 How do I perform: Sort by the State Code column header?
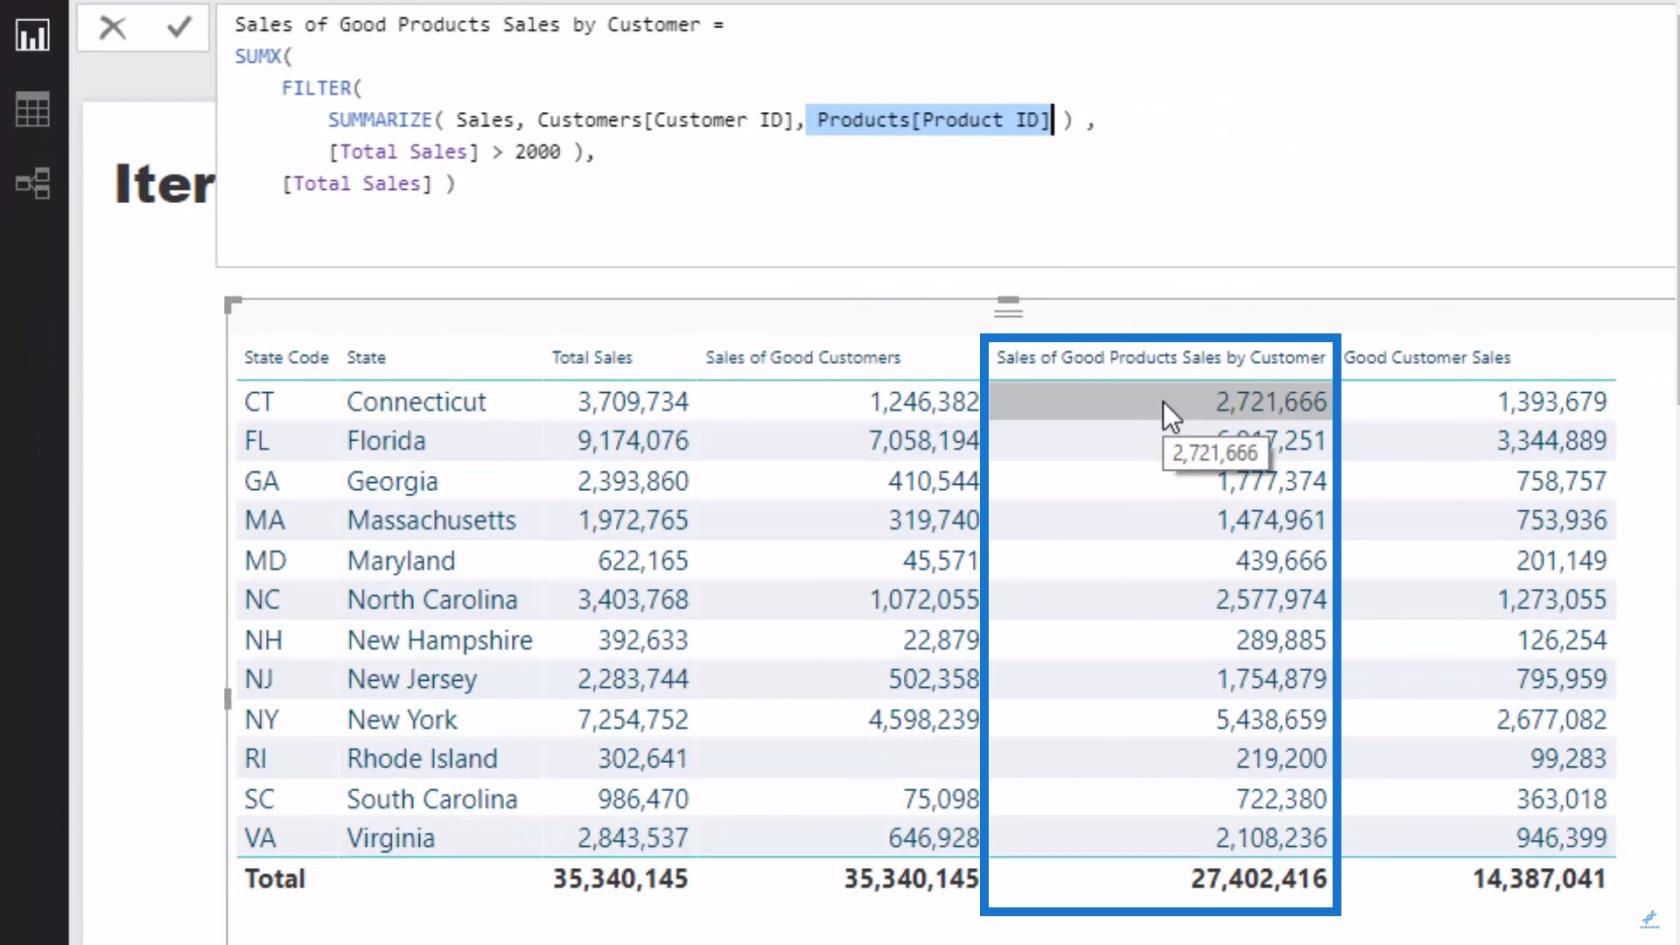(286, 357)
